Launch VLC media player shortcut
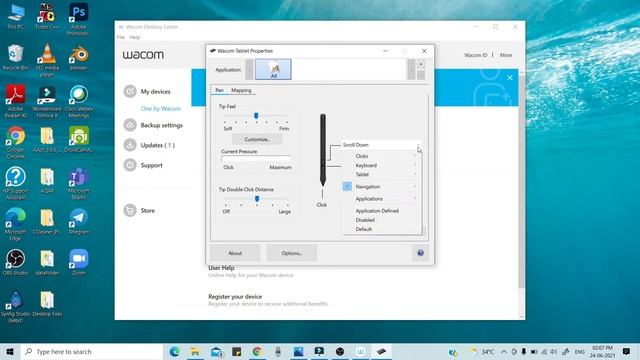 click(x=47, y=60)
